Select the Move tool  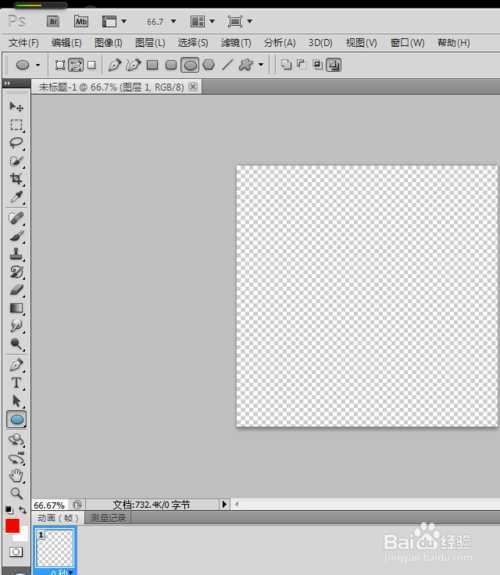(16, 107)
